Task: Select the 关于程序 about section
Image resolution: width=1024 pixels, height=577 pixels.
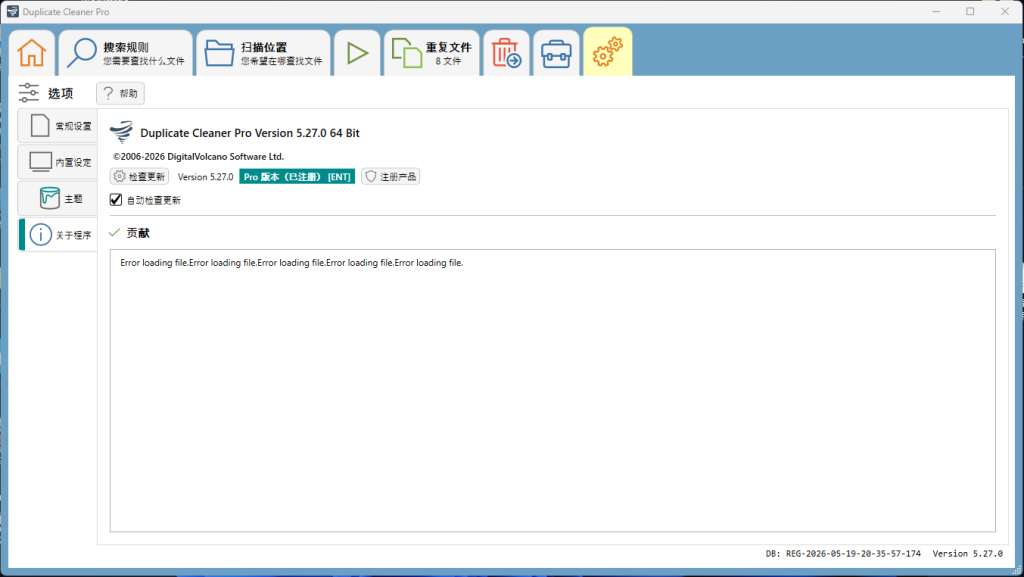Action: point(58,234)
